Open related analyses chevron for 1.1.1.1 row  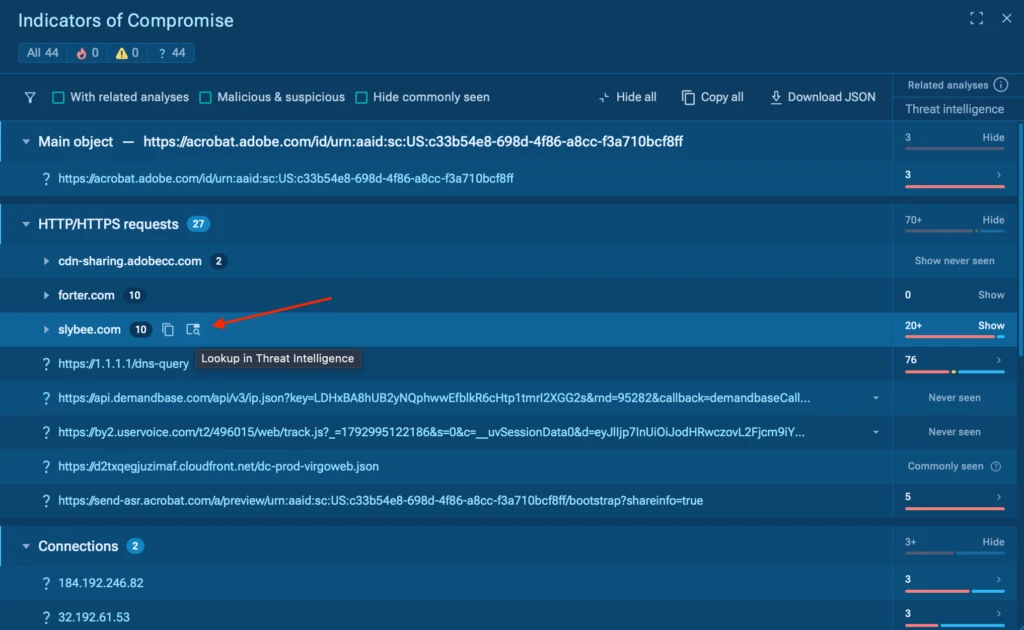coord(999,360)
